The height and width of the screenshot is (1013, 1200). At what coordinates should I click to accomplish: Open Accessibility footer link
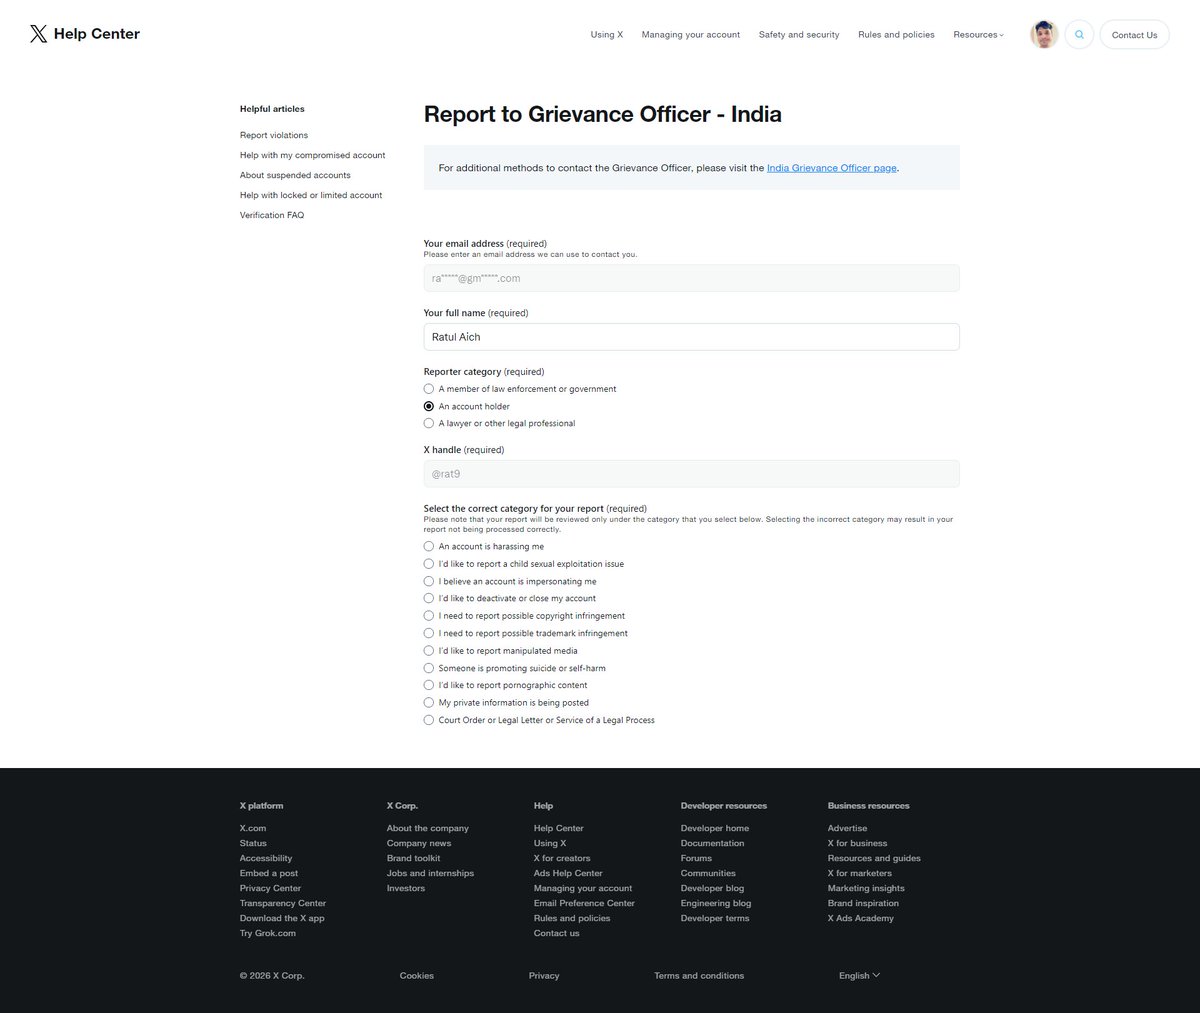(x=266, y=858)
